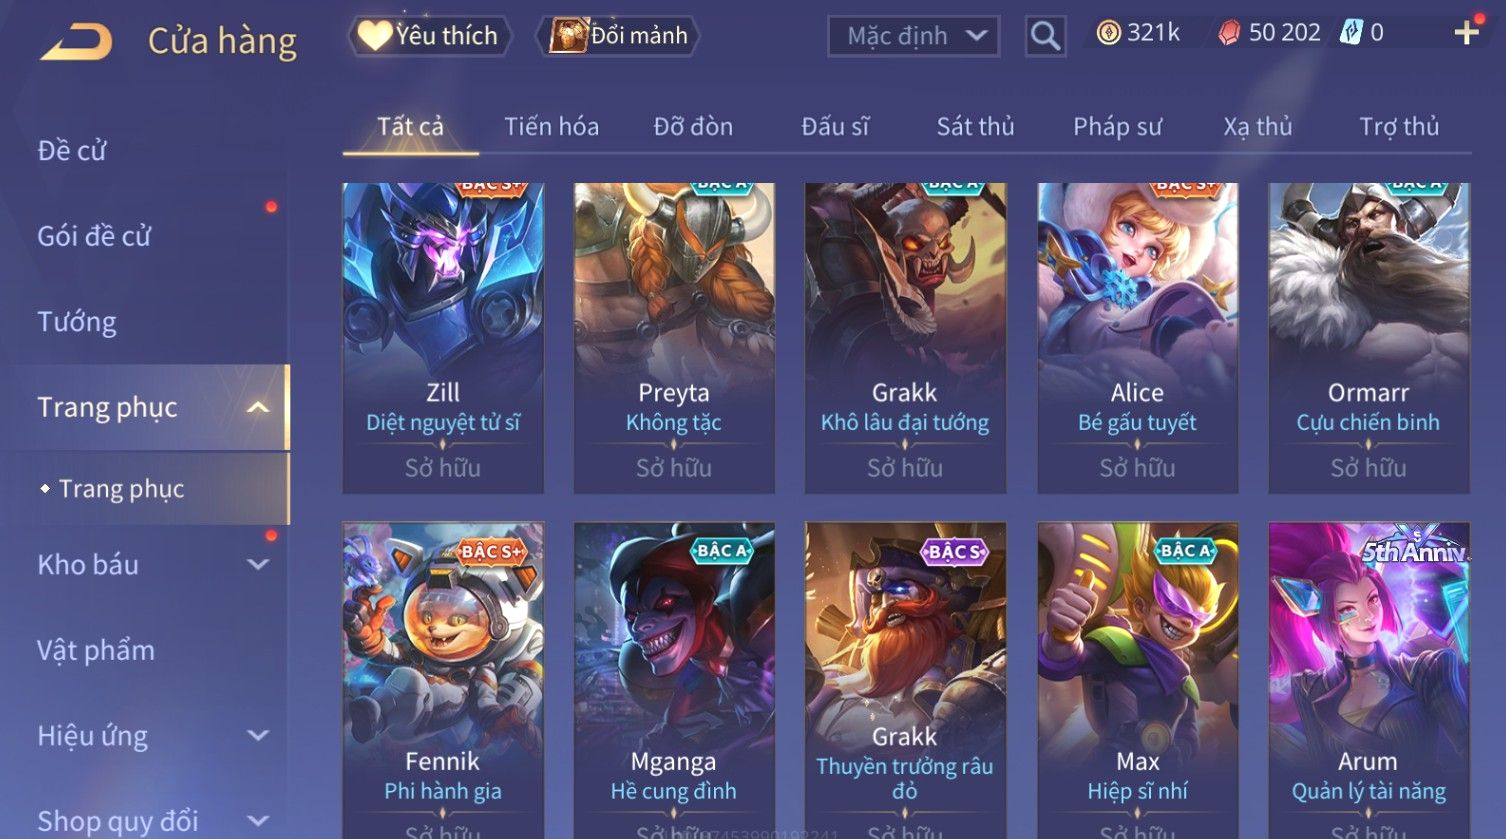Open the Mặc định sort dropdown
This screenshot has width=1506, height=839.
[x=913, y=37]
